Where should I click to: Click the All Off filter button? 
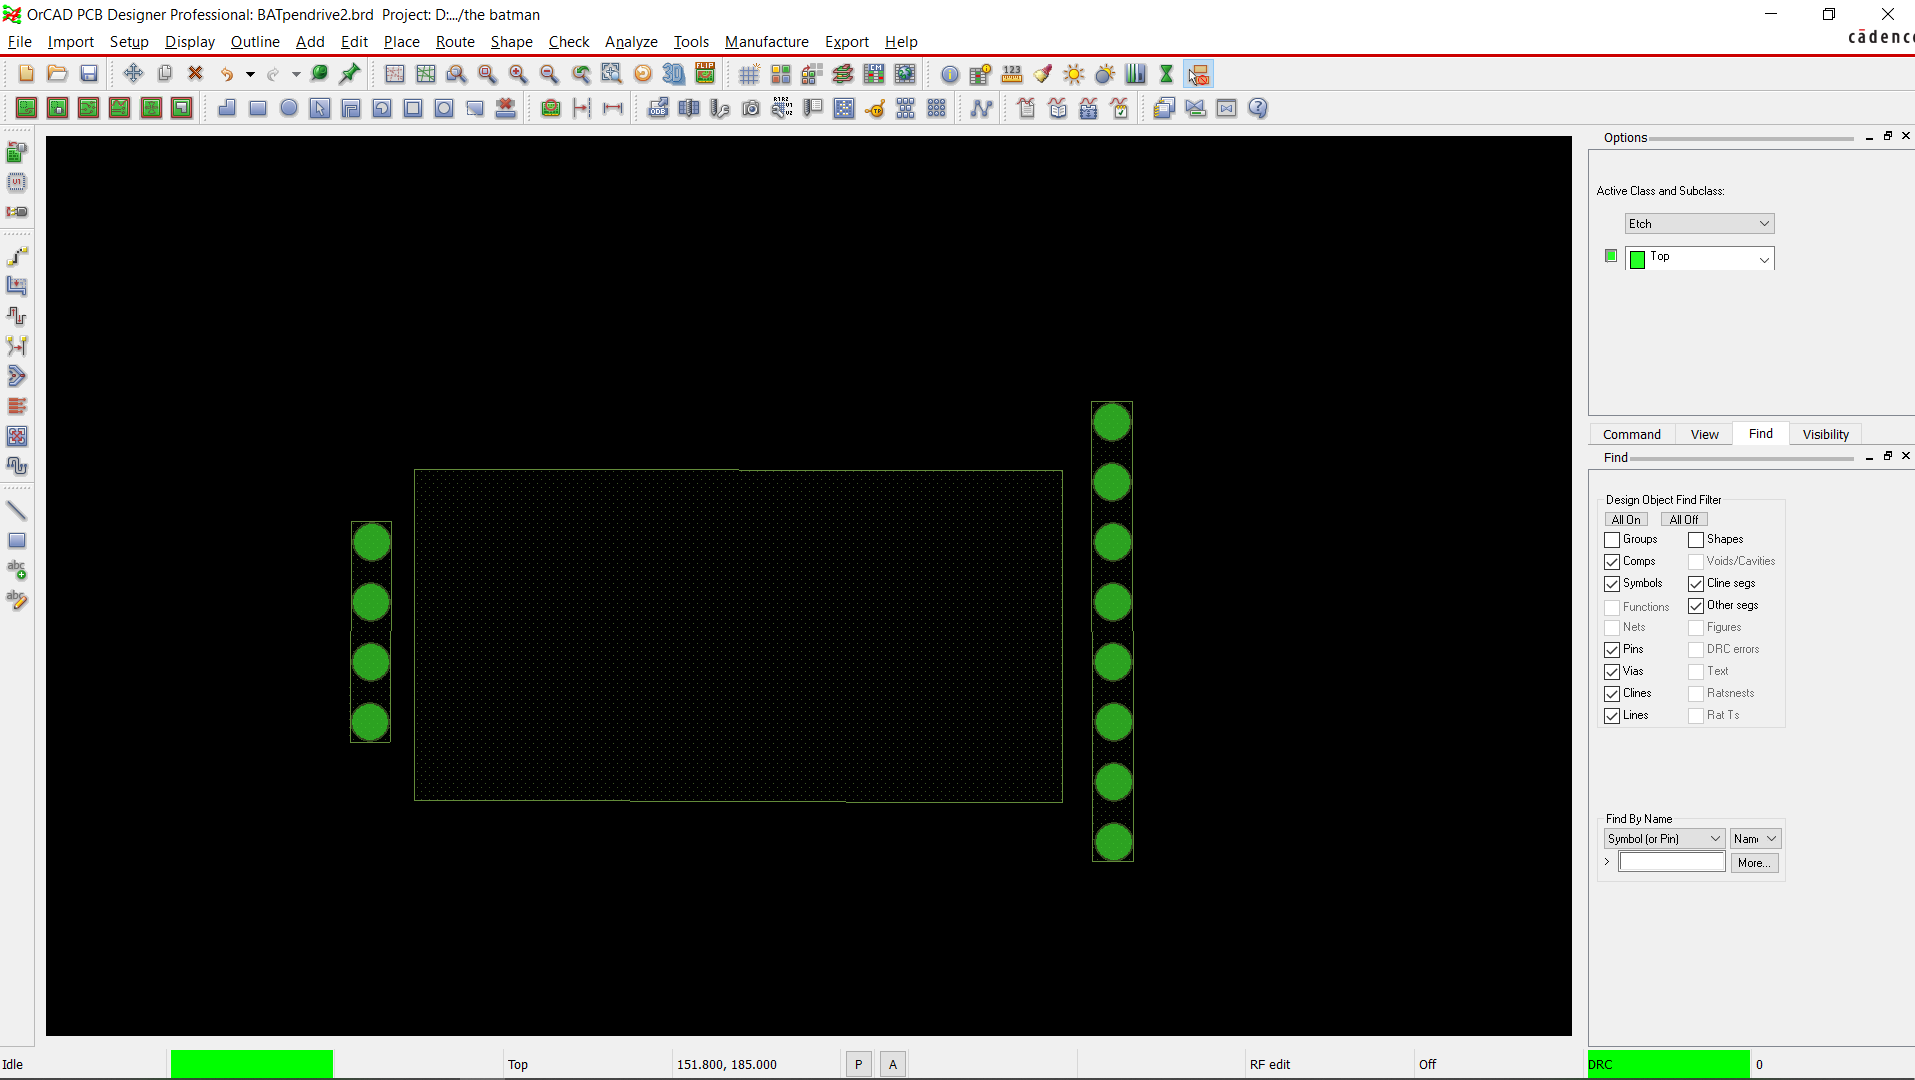click(1684, 518)
